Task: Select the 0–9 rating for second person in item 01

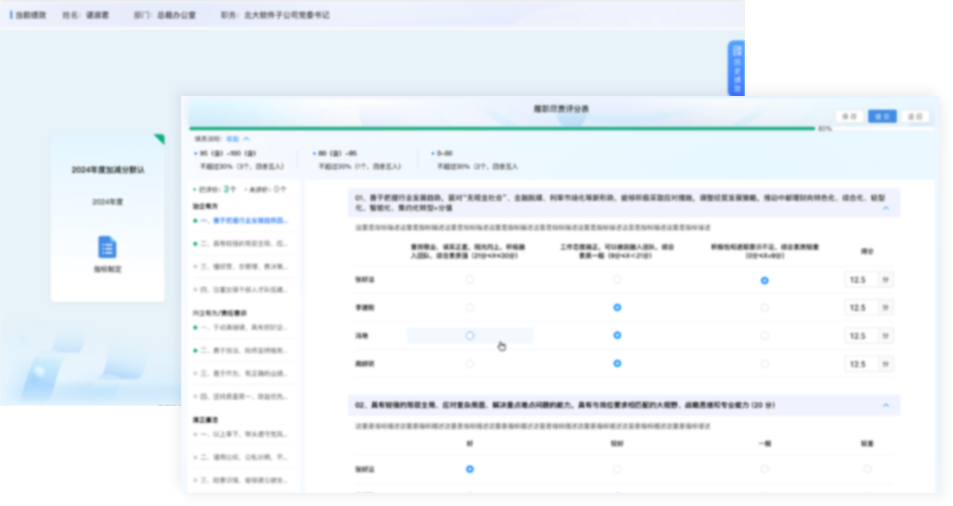Action: (x=765, y=307)
